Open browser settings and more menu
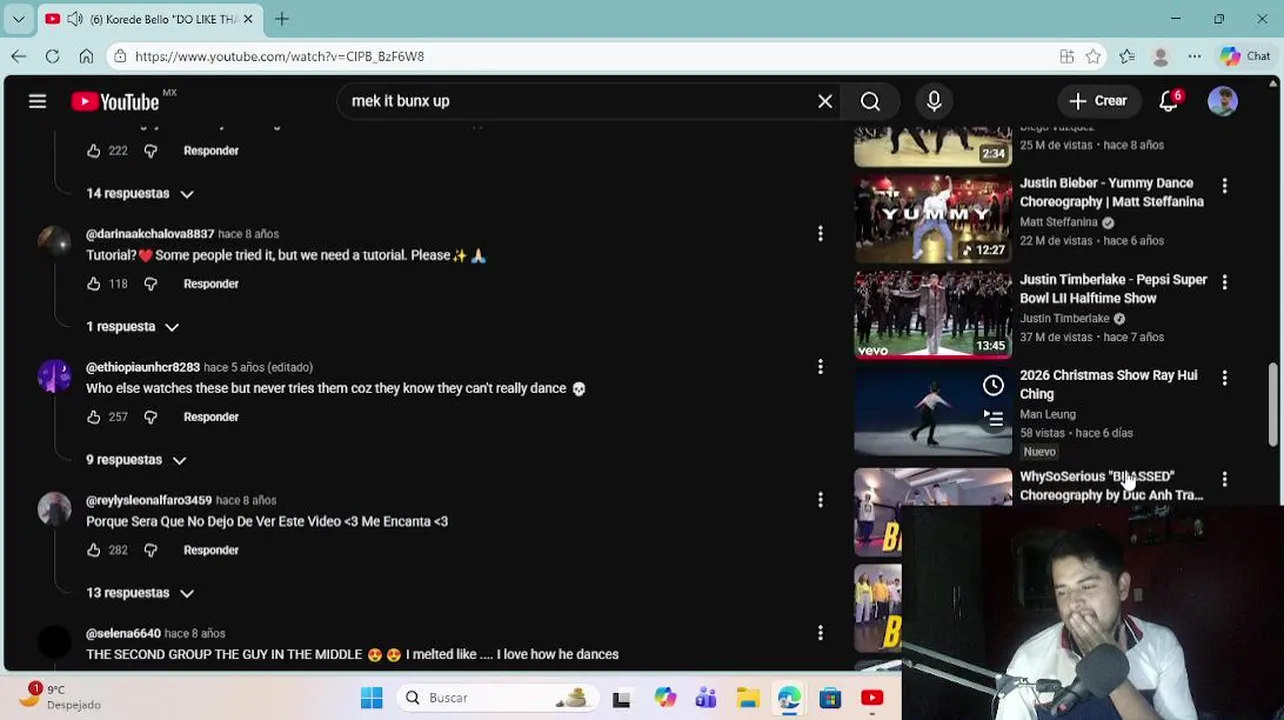Image resolution: width=1284 pixels, height=720 pixels. click(1194, 56)
